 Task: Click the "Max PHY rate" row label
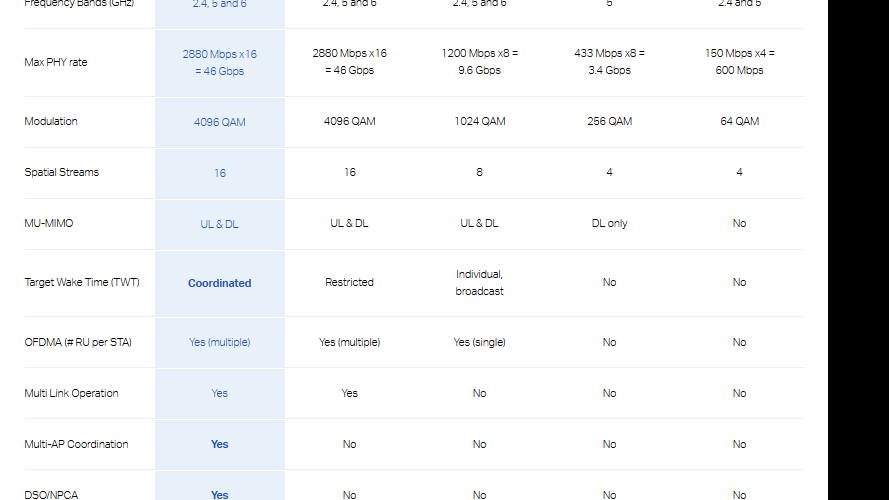[56, 62]
